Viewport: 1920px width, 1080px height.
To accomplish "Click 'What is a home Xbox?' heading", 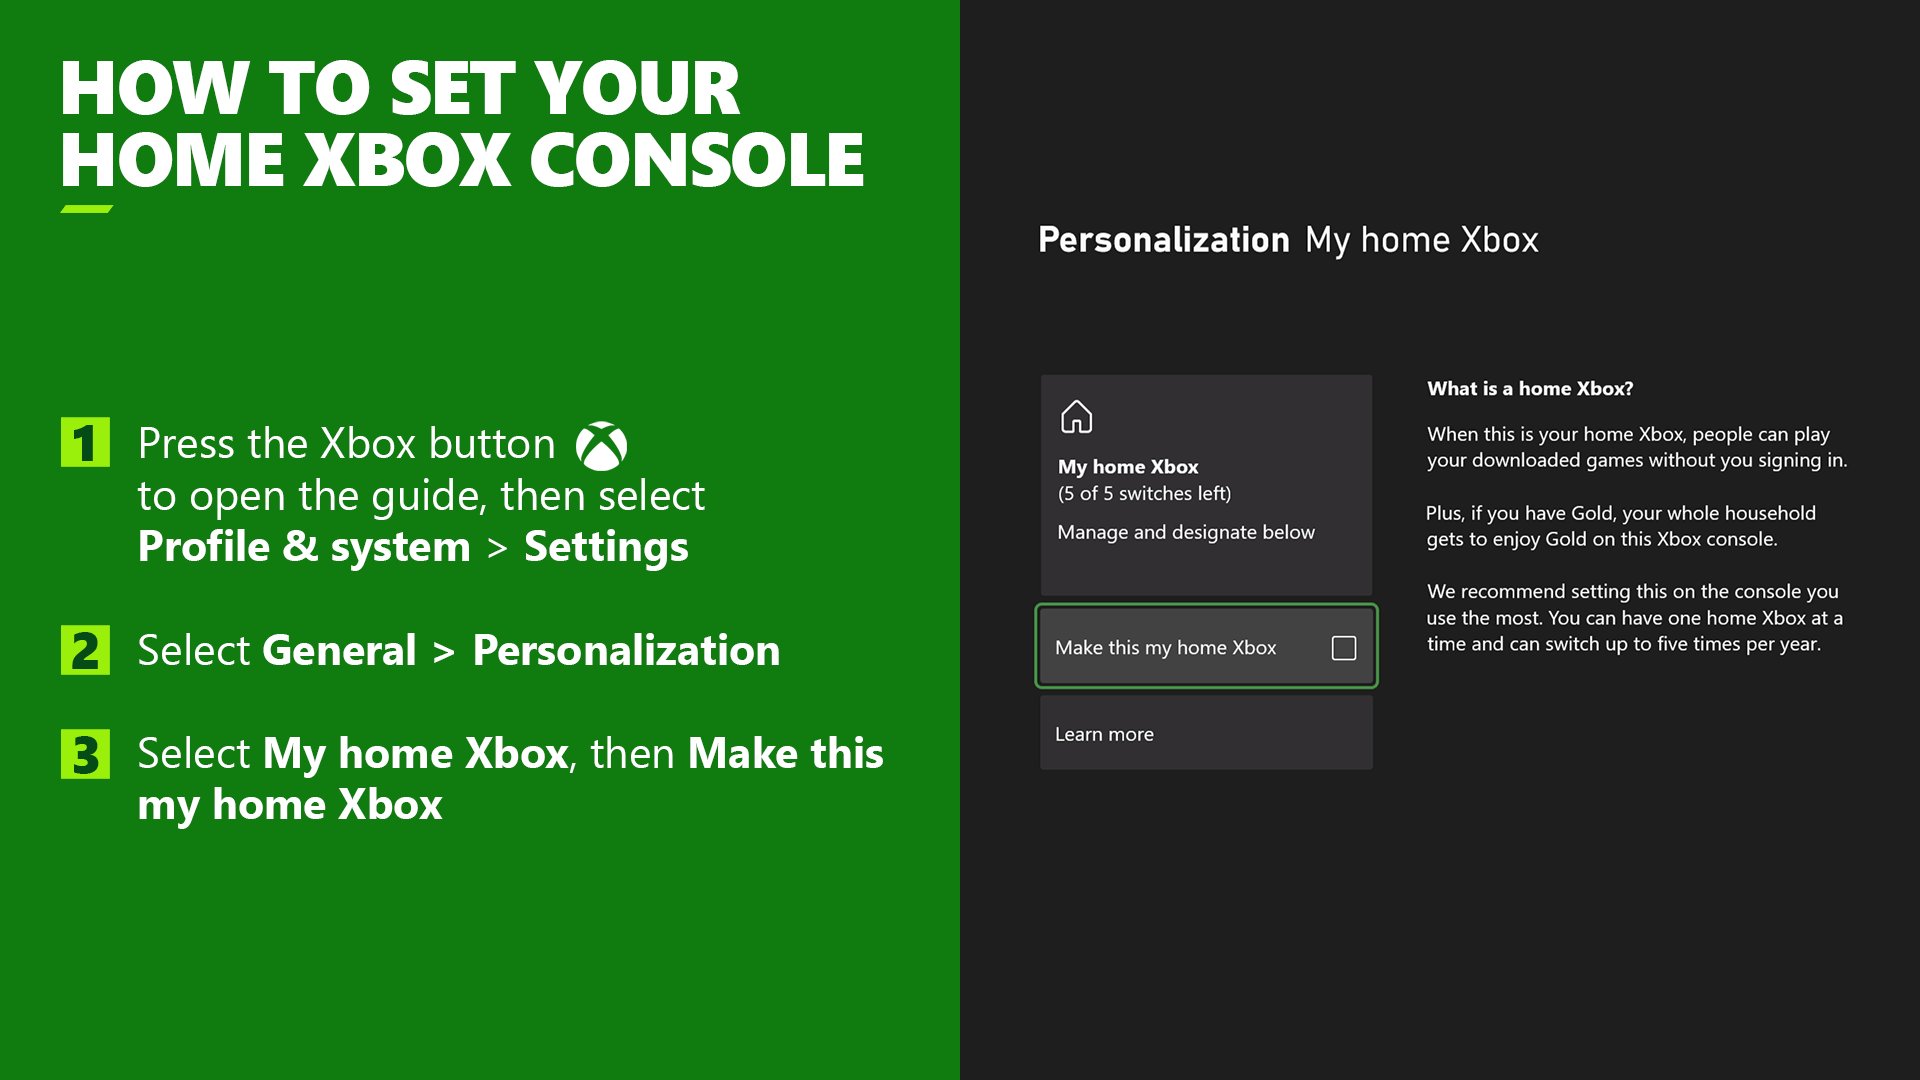I will coord(1530,388).
